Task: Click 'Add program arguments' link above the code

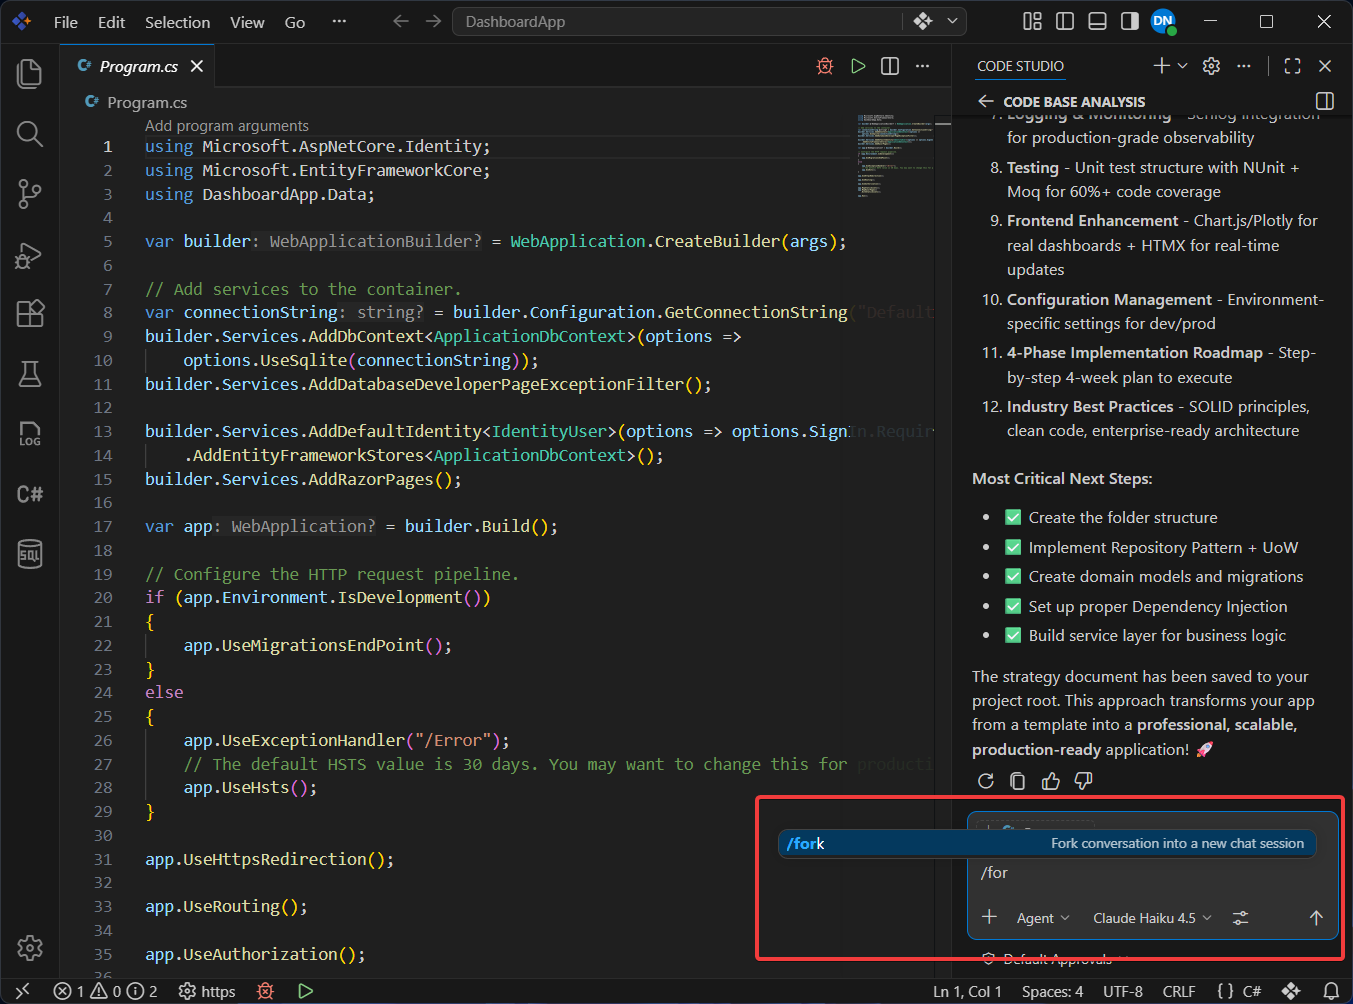Action: (x=227, y=125)
